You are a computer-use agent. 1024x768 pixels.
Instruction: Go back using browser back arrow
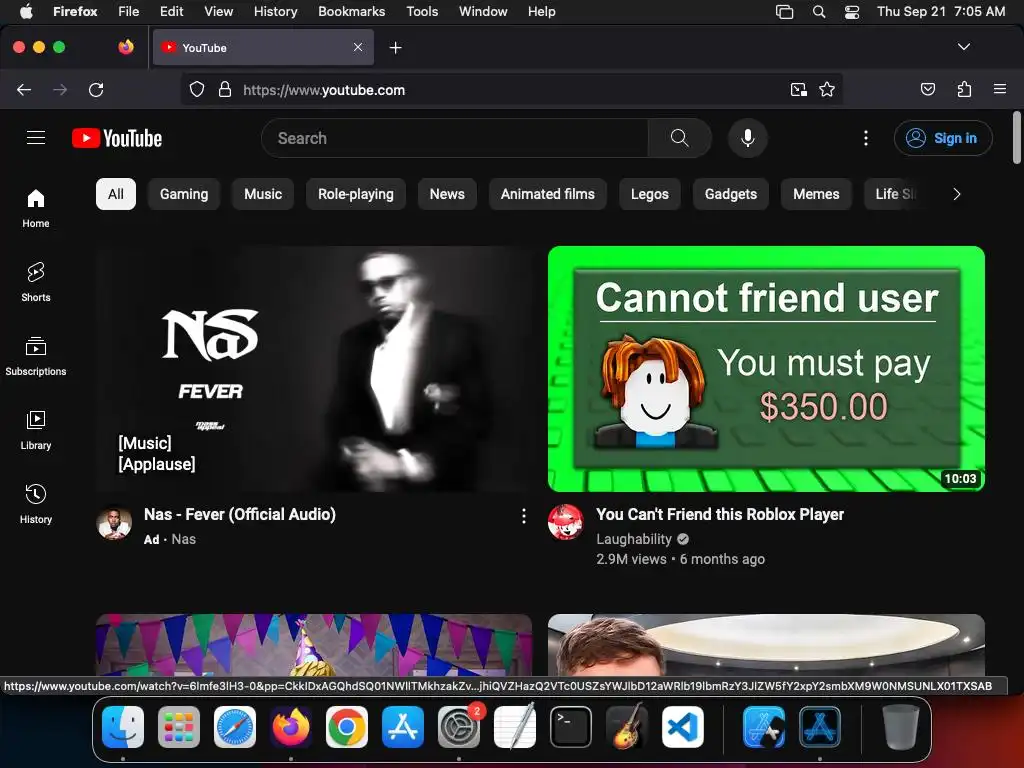pos(24,89)
